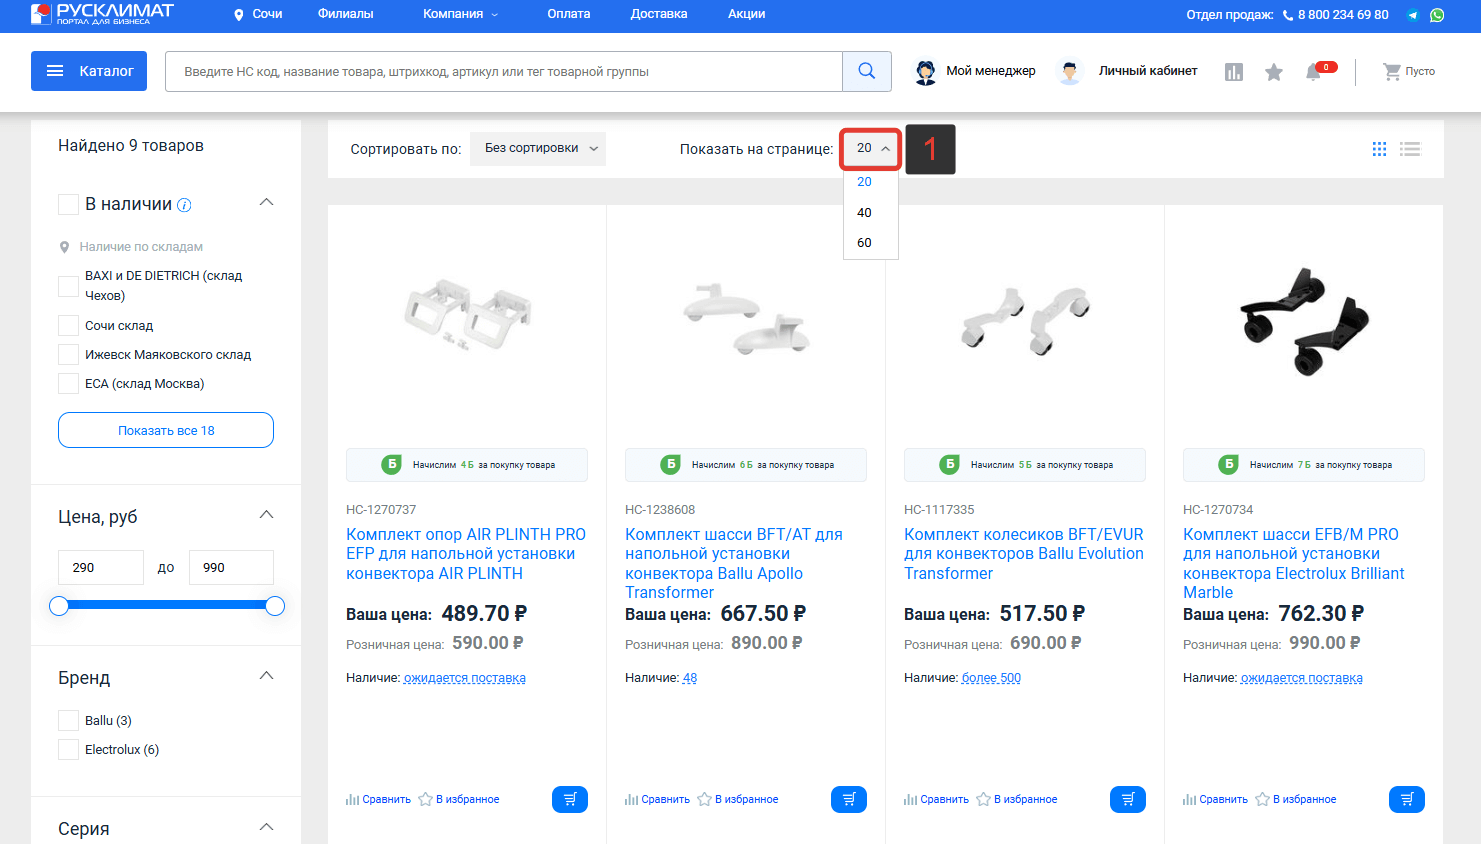Open the WhatsApp contact icon
The height and width of the screenshot is (844, 1481).
[1437, 15]
